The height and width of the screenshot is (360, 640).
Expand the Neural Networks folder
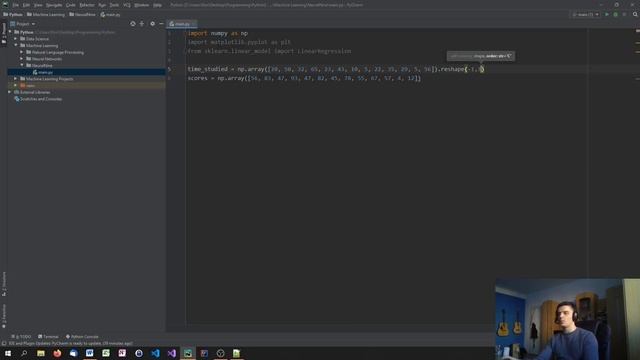pos(22,59)
